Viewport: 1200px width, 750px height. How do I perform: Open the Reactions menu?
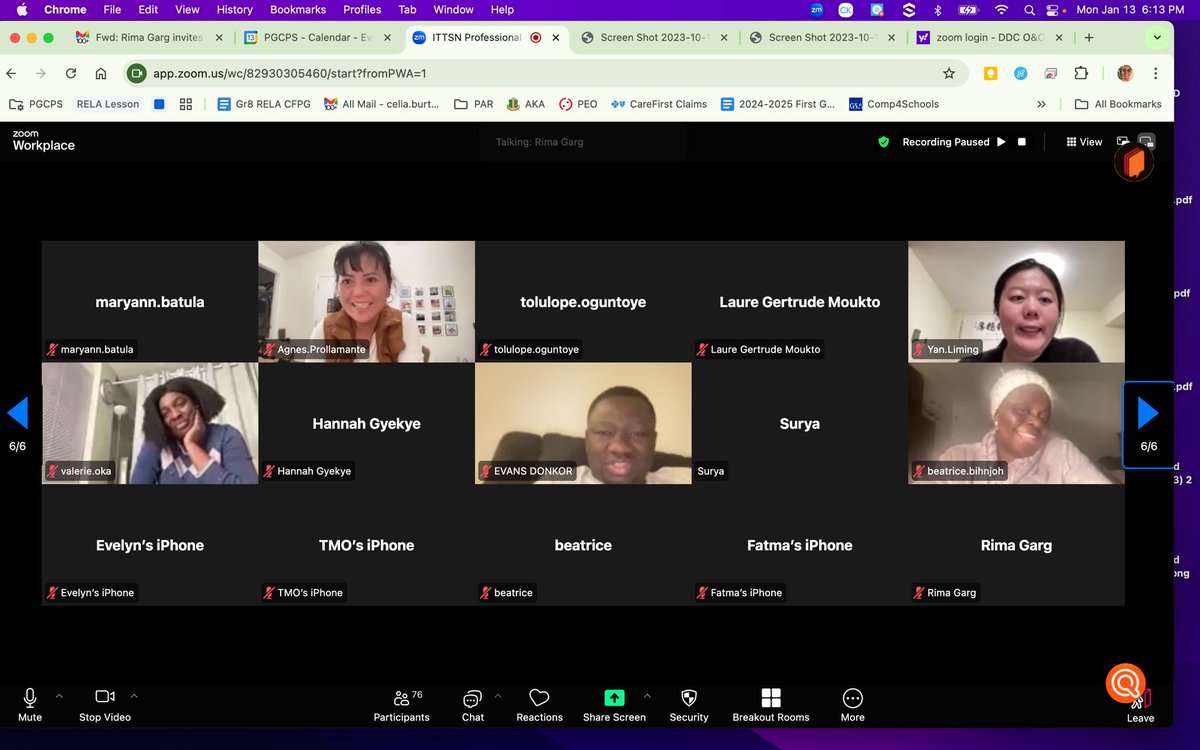[540, 704]
